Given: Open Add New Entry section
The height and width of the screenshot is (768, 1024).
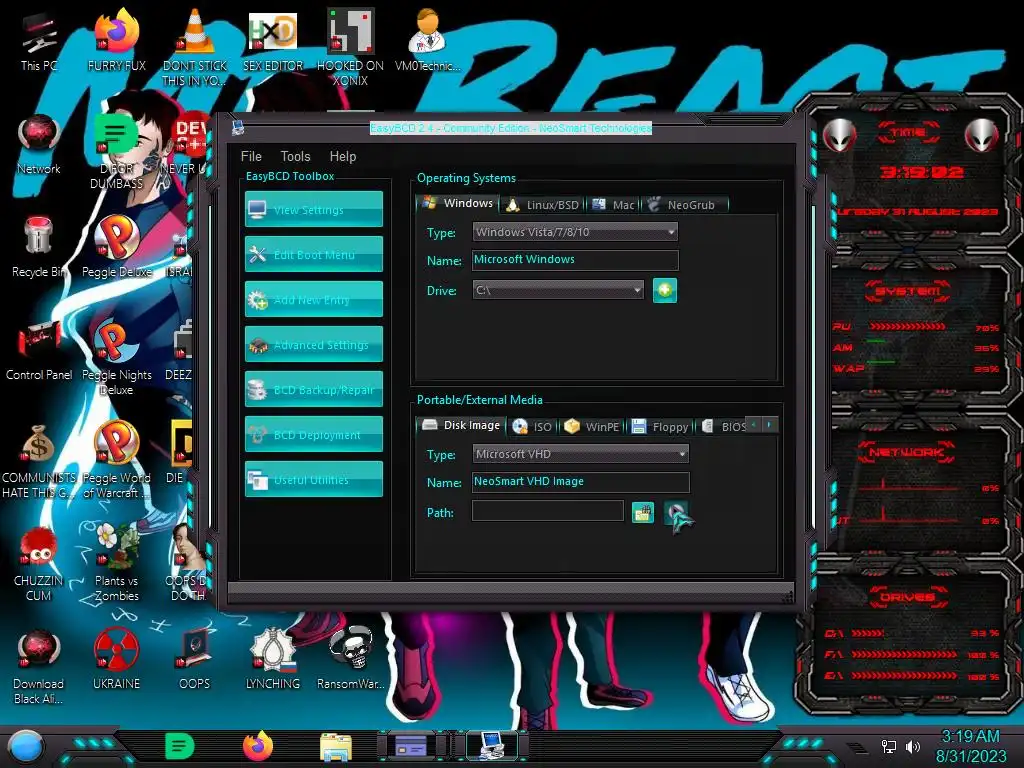Looking at the screenshot, I should [x=313, y=299].
